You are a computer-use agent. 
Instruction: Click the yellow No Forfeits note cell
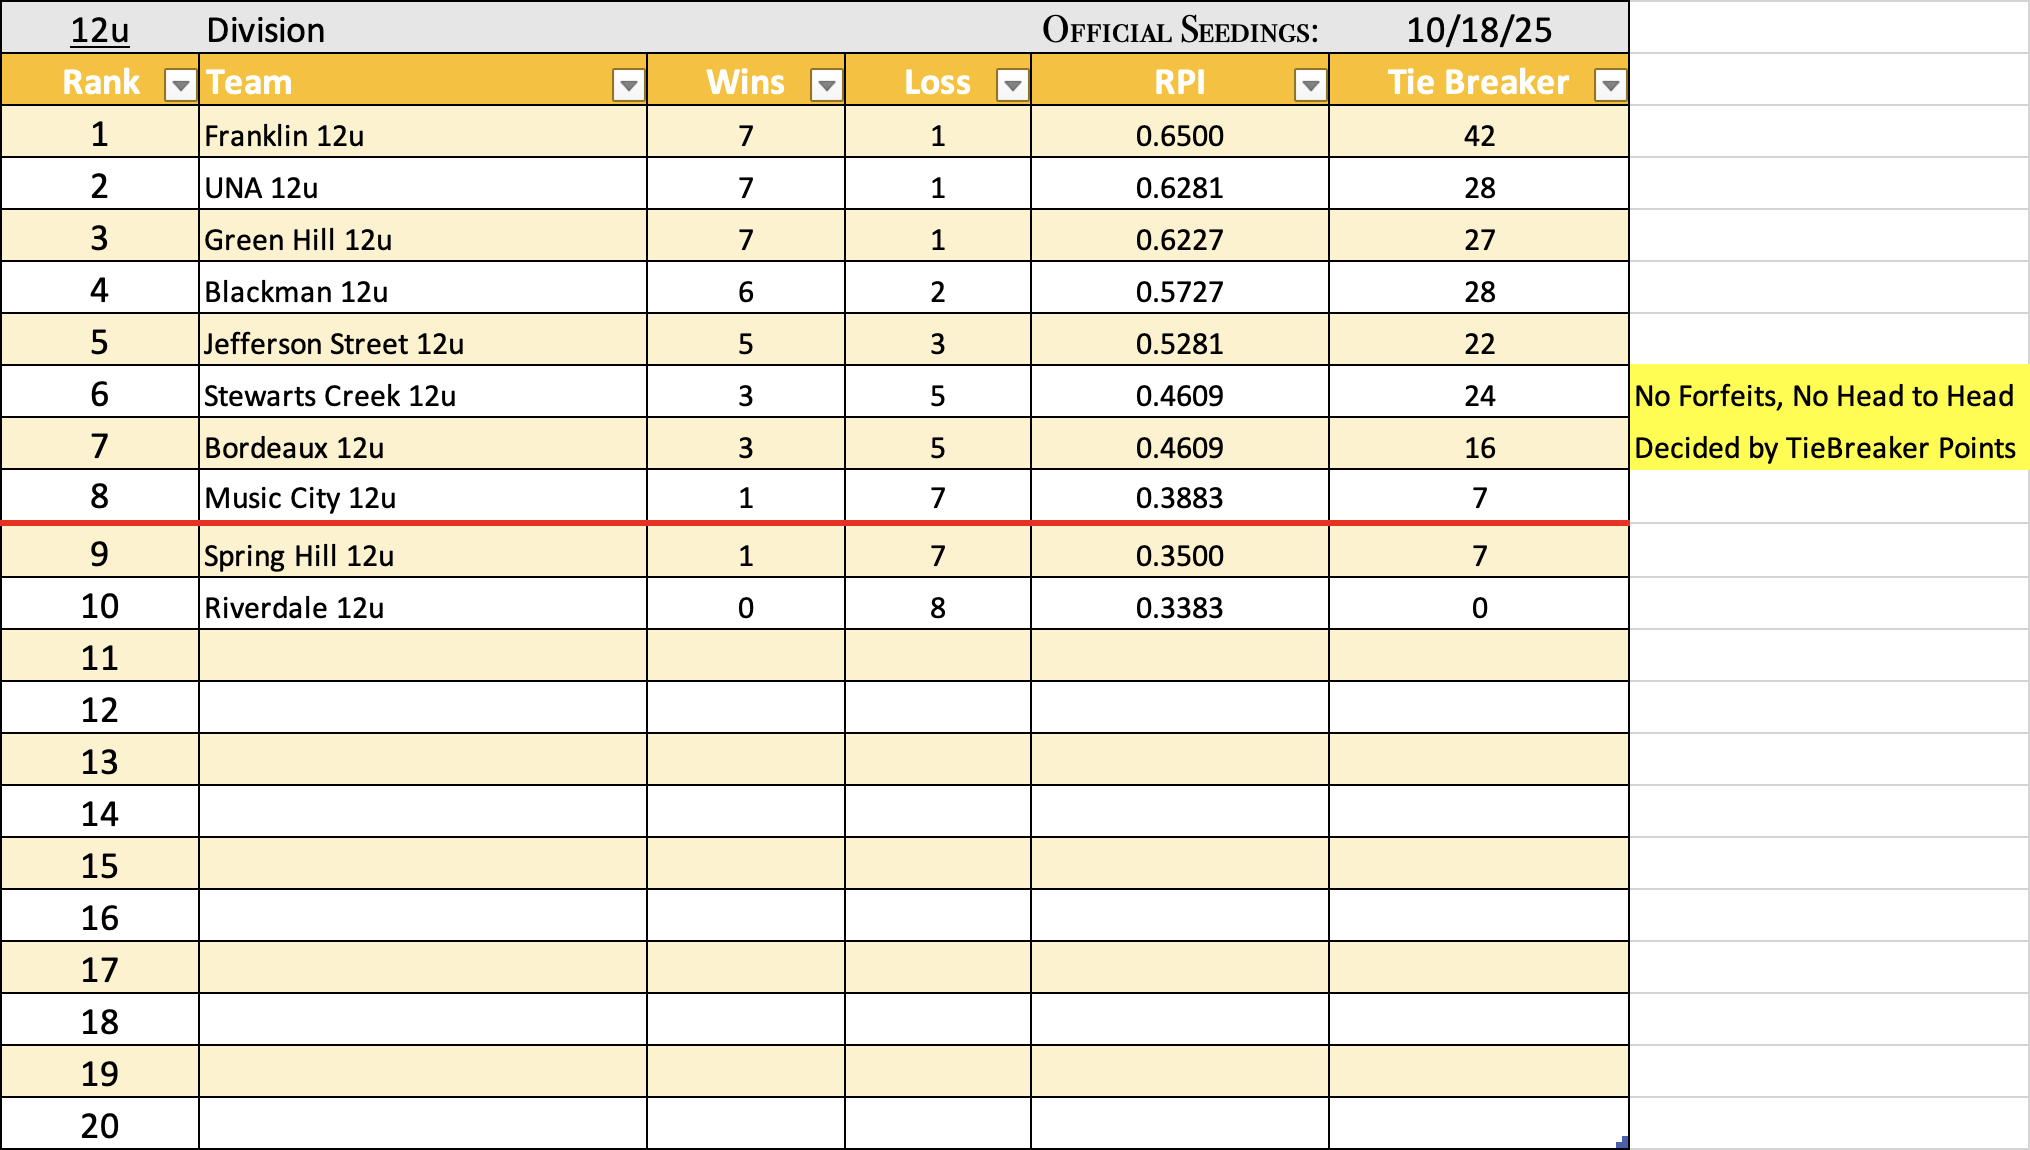point(1823,396)
